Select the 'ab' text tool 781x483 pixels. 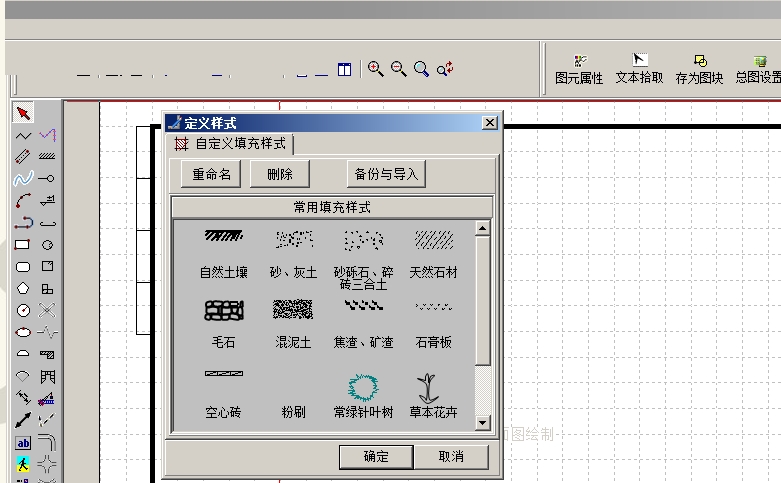coord(23,443)
